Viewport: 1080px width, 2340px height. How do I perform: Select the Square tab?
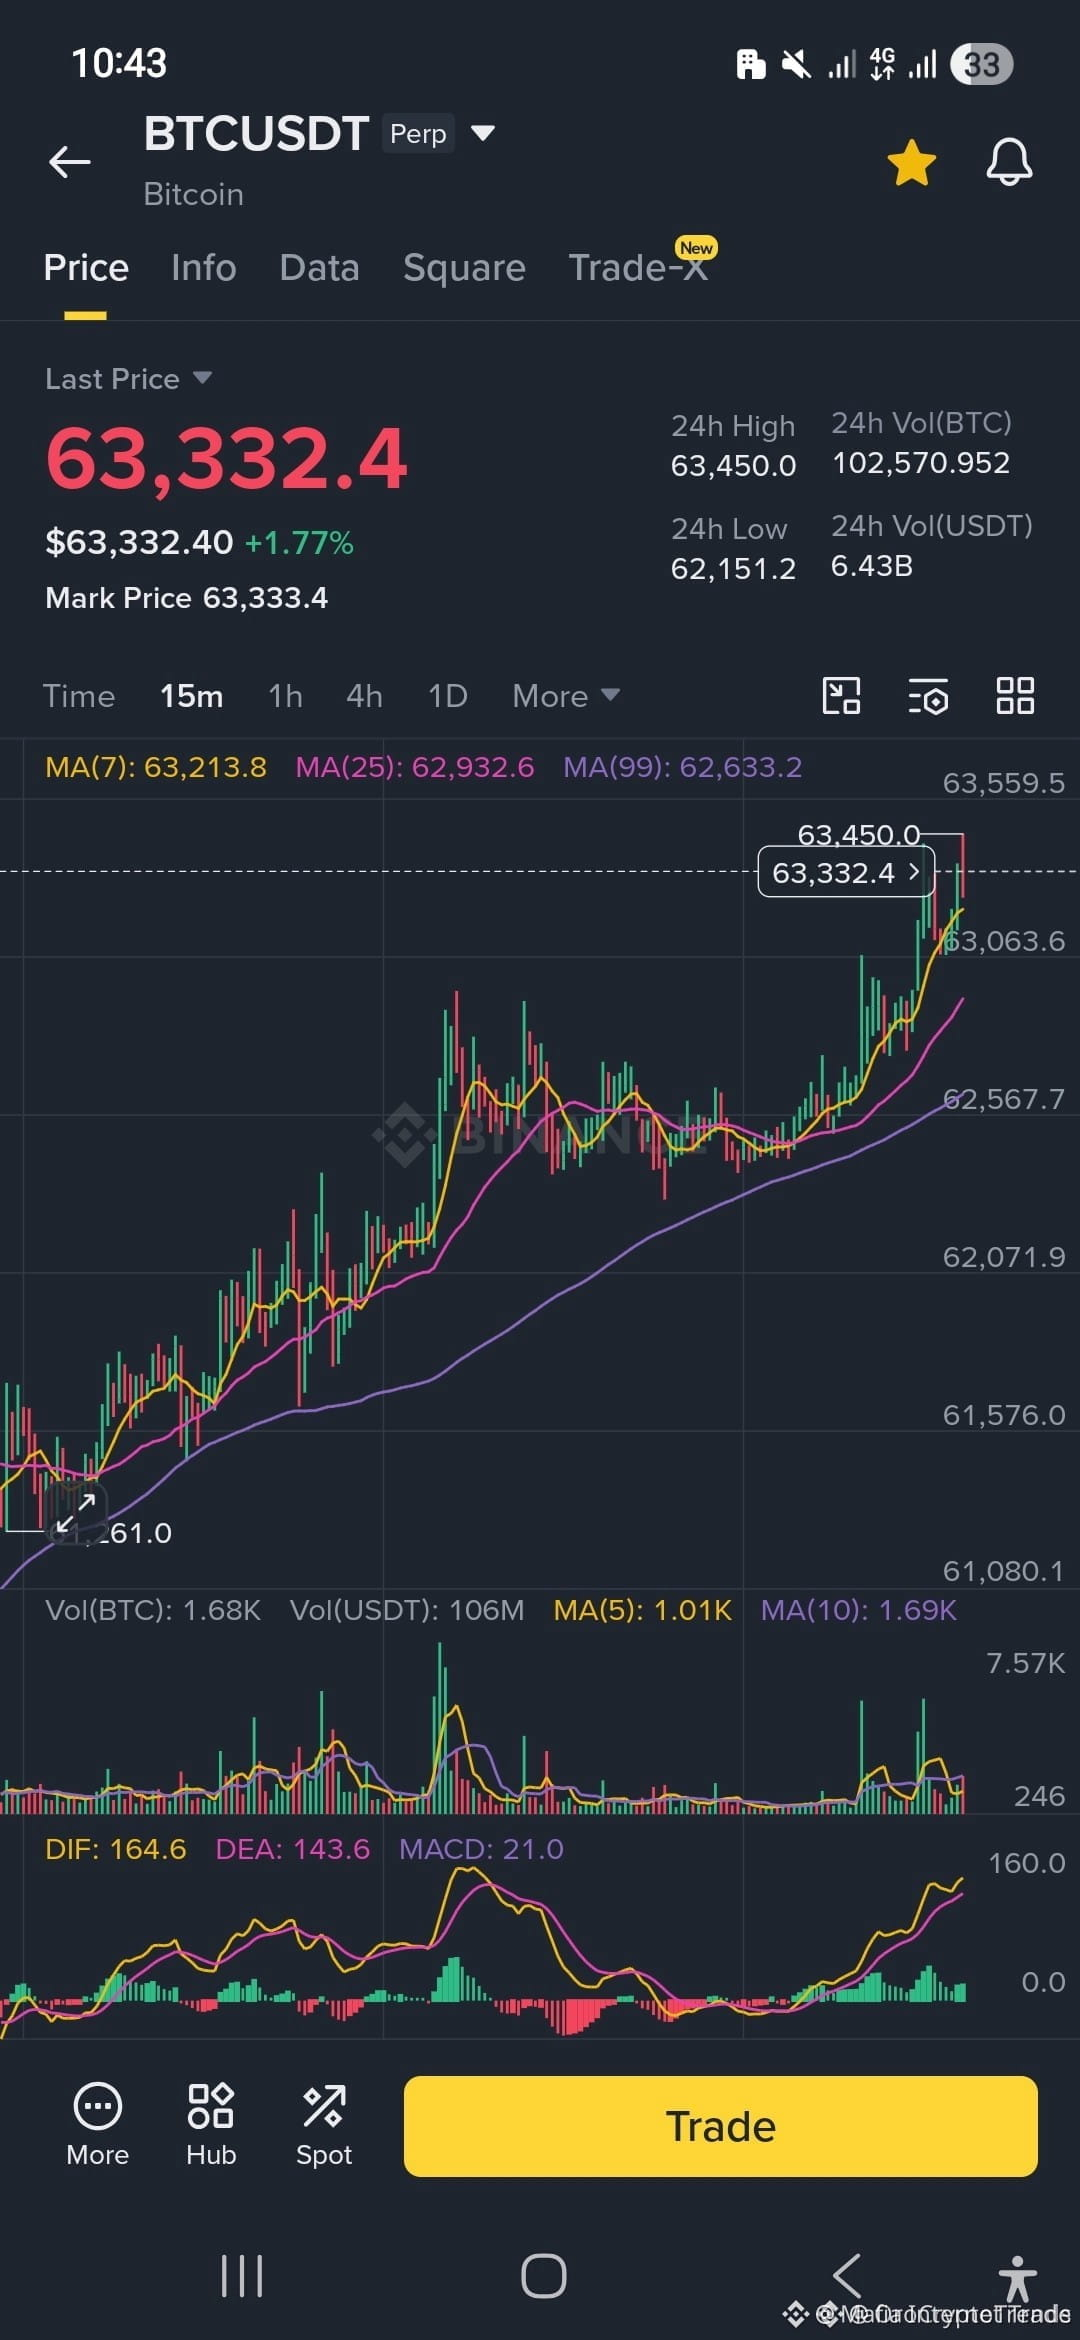[x=464, y=268]
